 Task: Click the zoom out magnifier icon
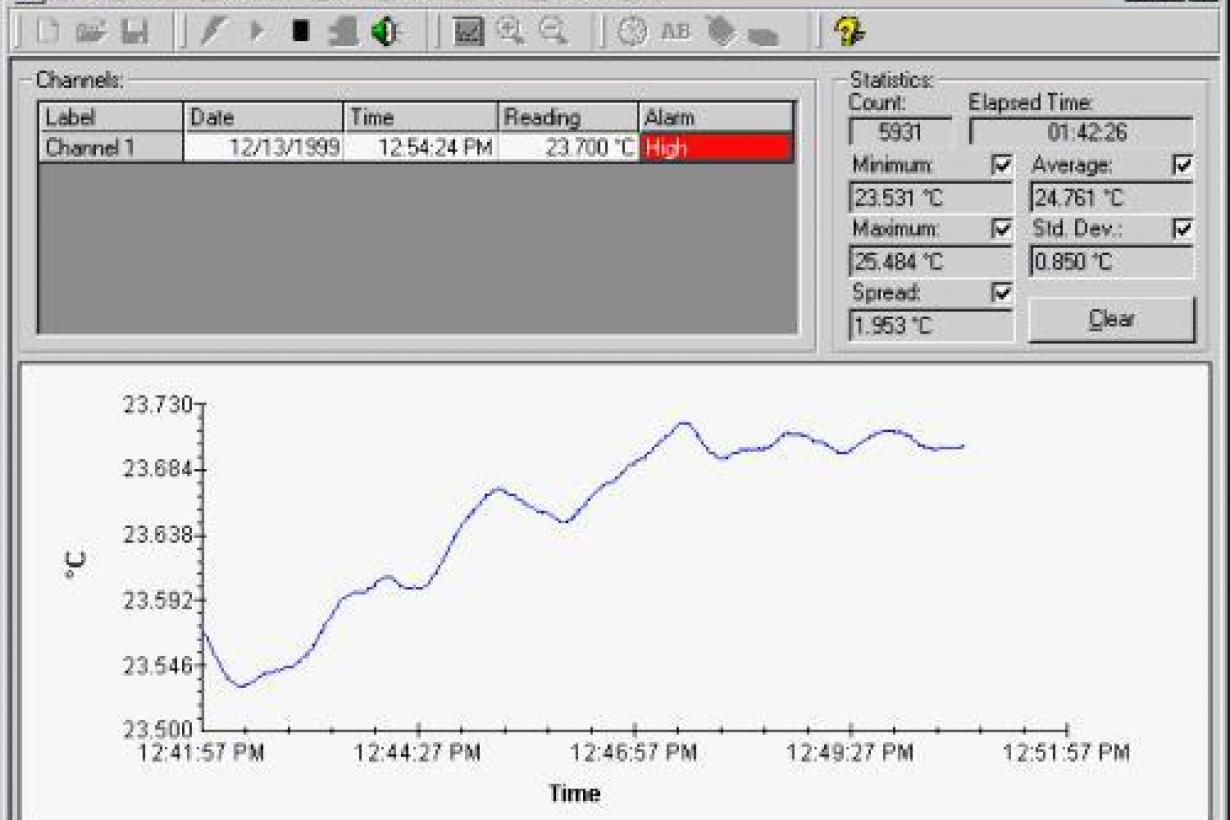[x=553, y=32]
